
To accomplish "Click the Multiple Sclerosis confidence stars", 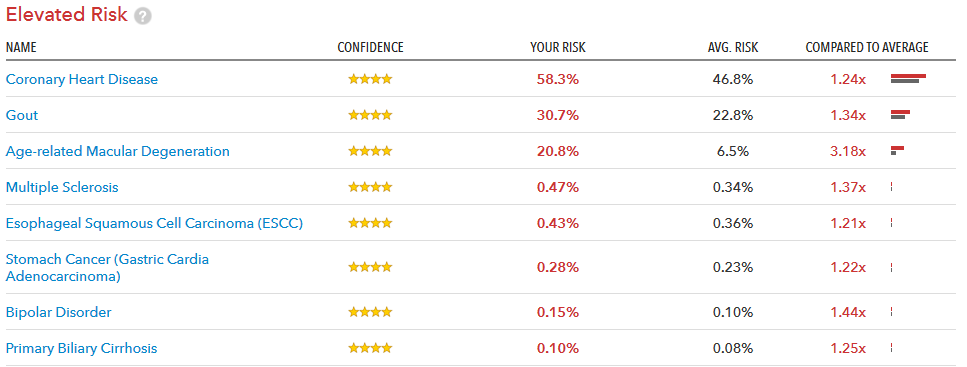I will pos(370,186).
